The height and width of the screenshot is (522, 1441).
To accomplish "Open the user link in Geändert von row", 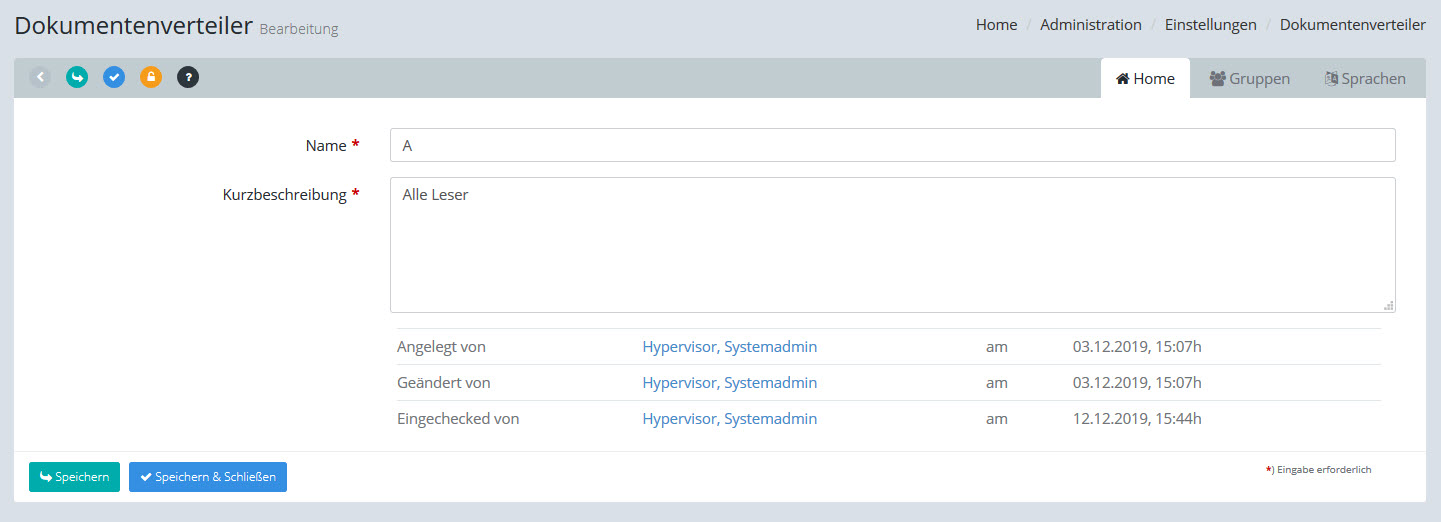I will pyautogui.click(x=729, y=383).
